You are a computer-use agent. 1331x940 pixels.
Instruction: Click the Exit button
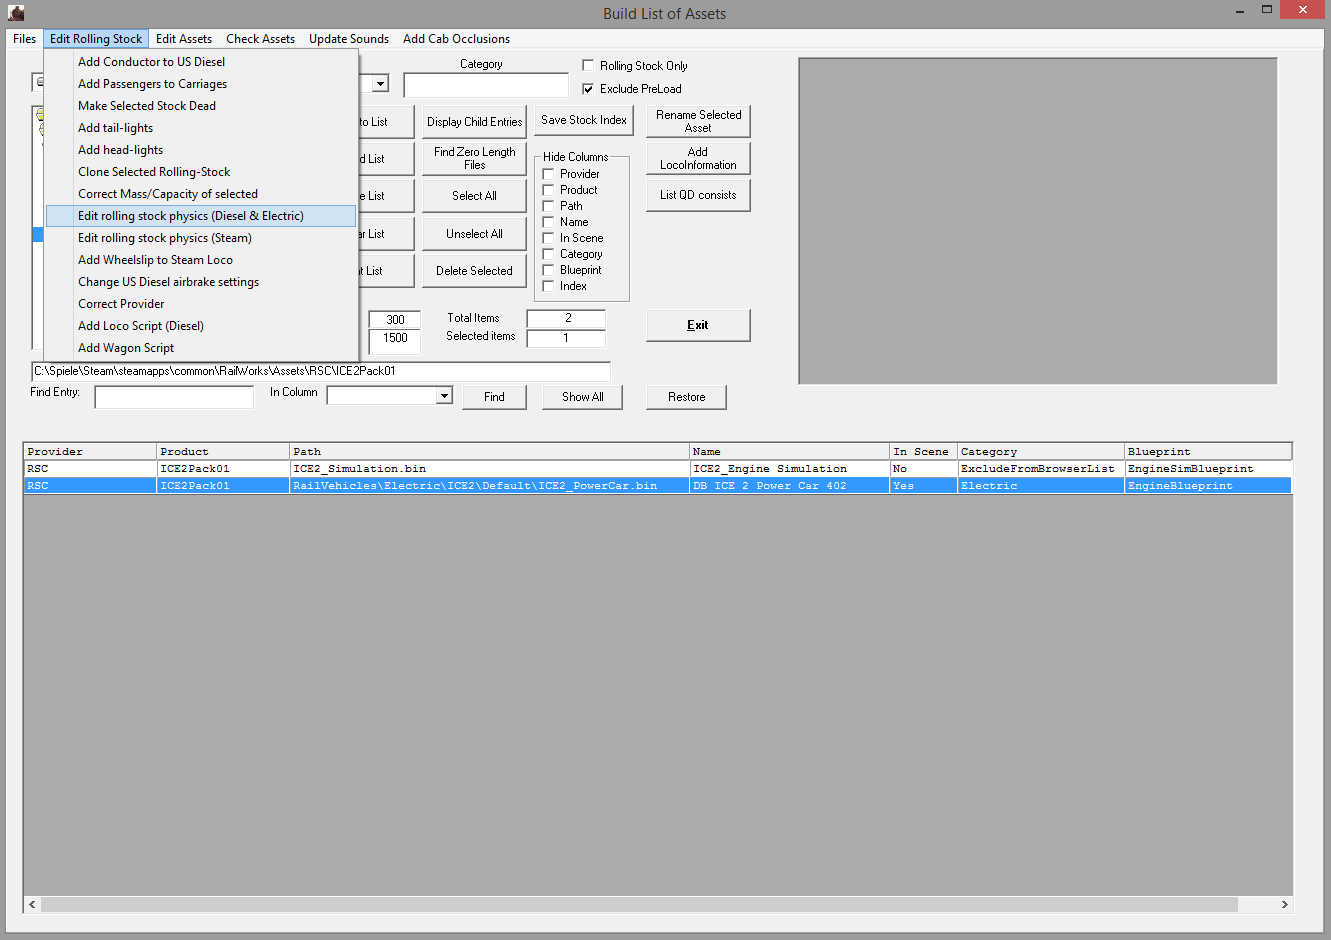click(x=698, y=325)
